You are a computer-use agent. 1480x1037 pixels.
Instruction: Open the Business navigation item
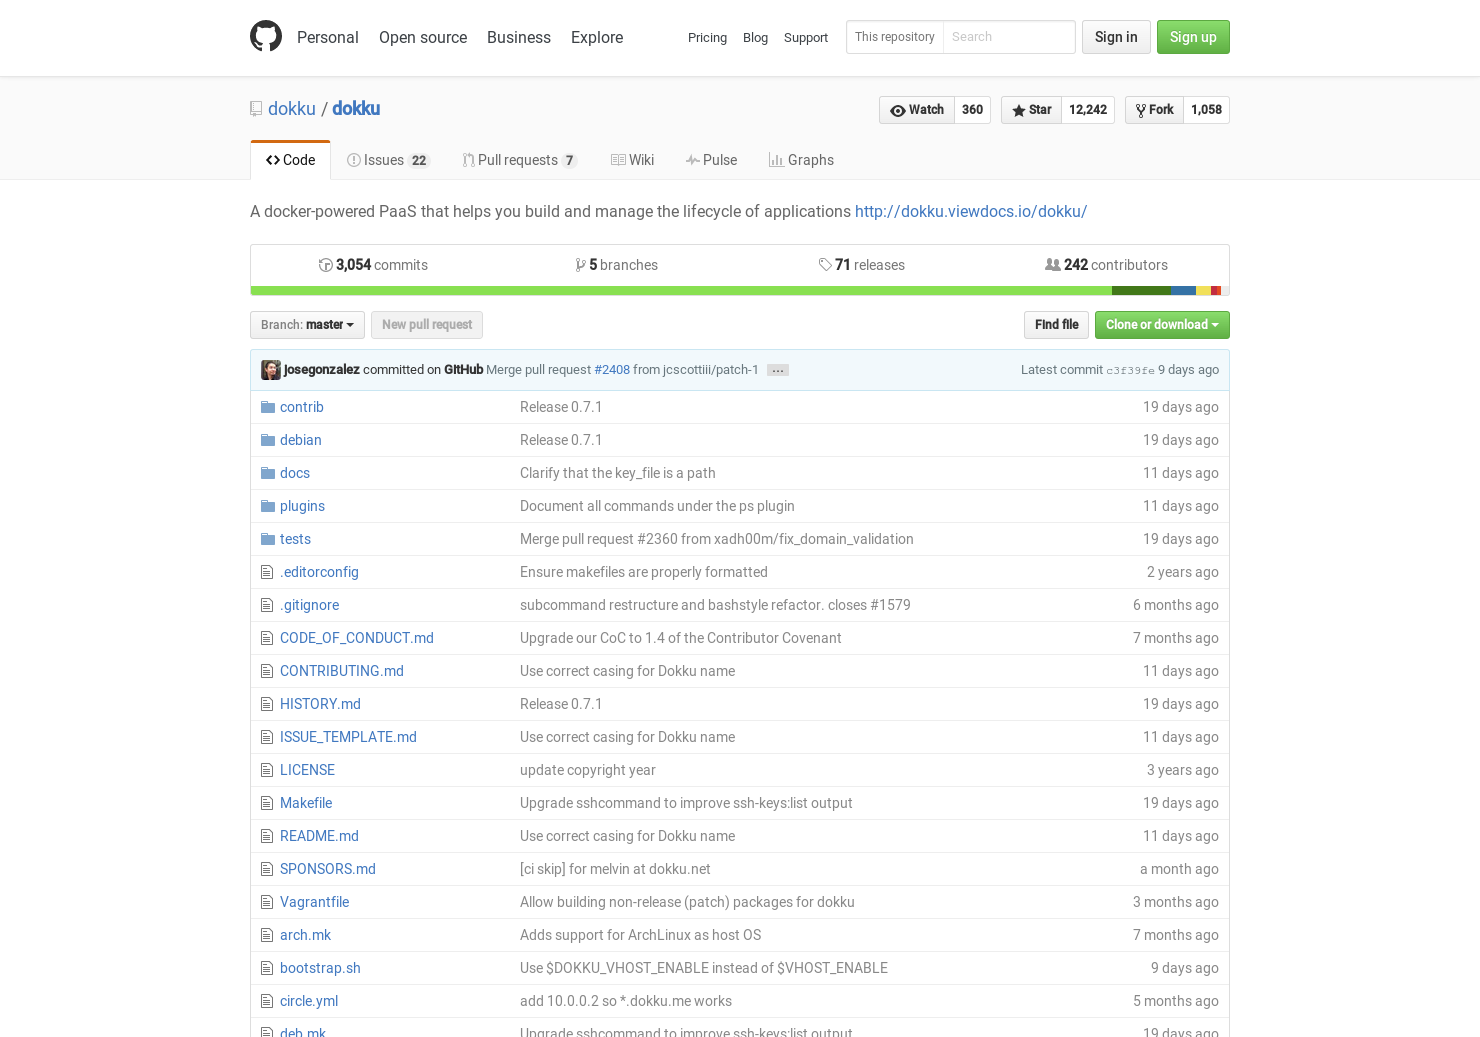click(x=519, y=37)
